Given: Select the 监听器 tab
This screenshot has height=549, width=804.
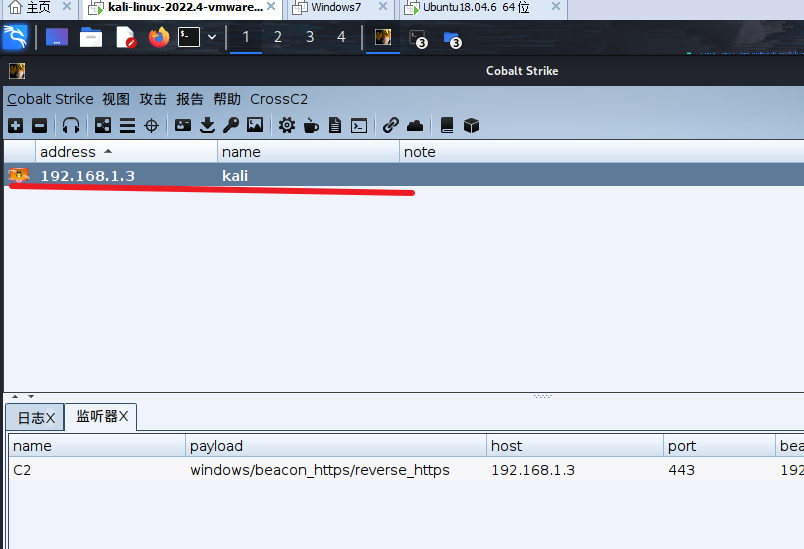Looking at the screenshot, I should [101, 416].
